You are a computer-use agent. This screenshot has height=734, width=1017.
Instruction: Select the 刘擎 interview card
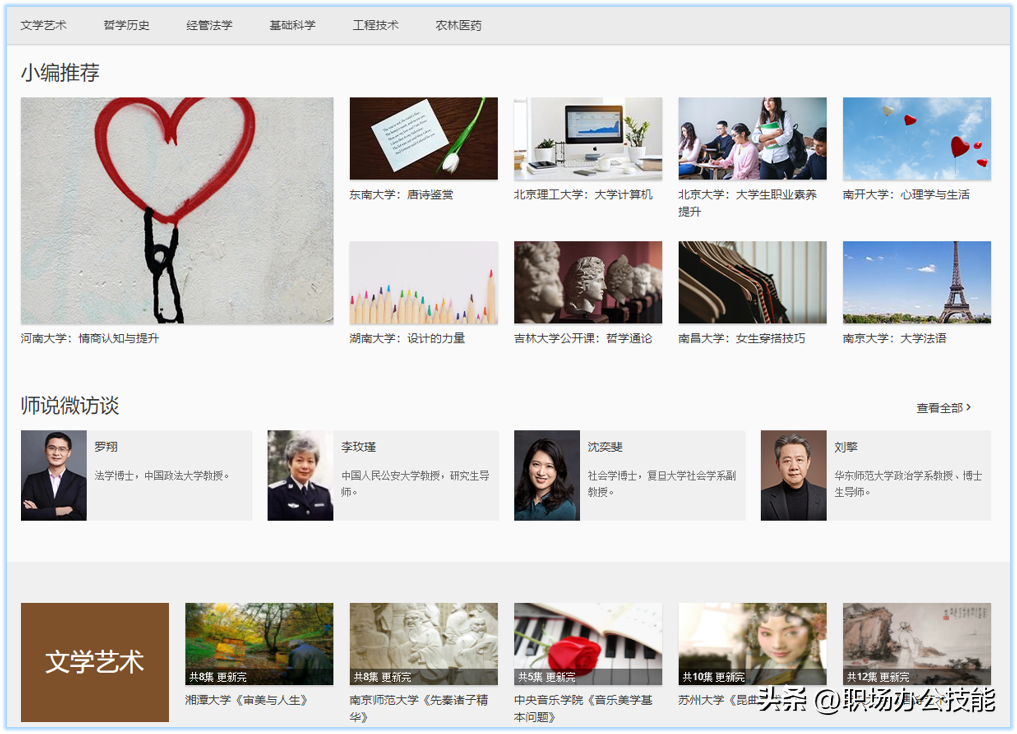click(875, 476)
